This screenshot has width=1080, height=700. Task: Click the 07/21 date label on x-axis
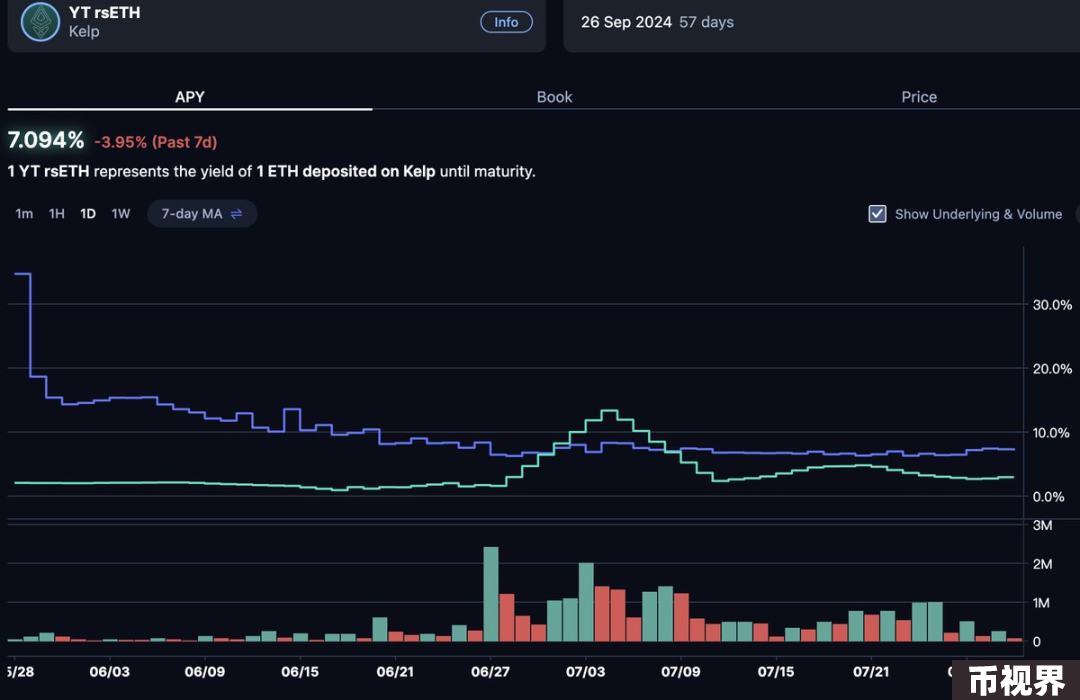pyautogui.click(x=871, y=672)
